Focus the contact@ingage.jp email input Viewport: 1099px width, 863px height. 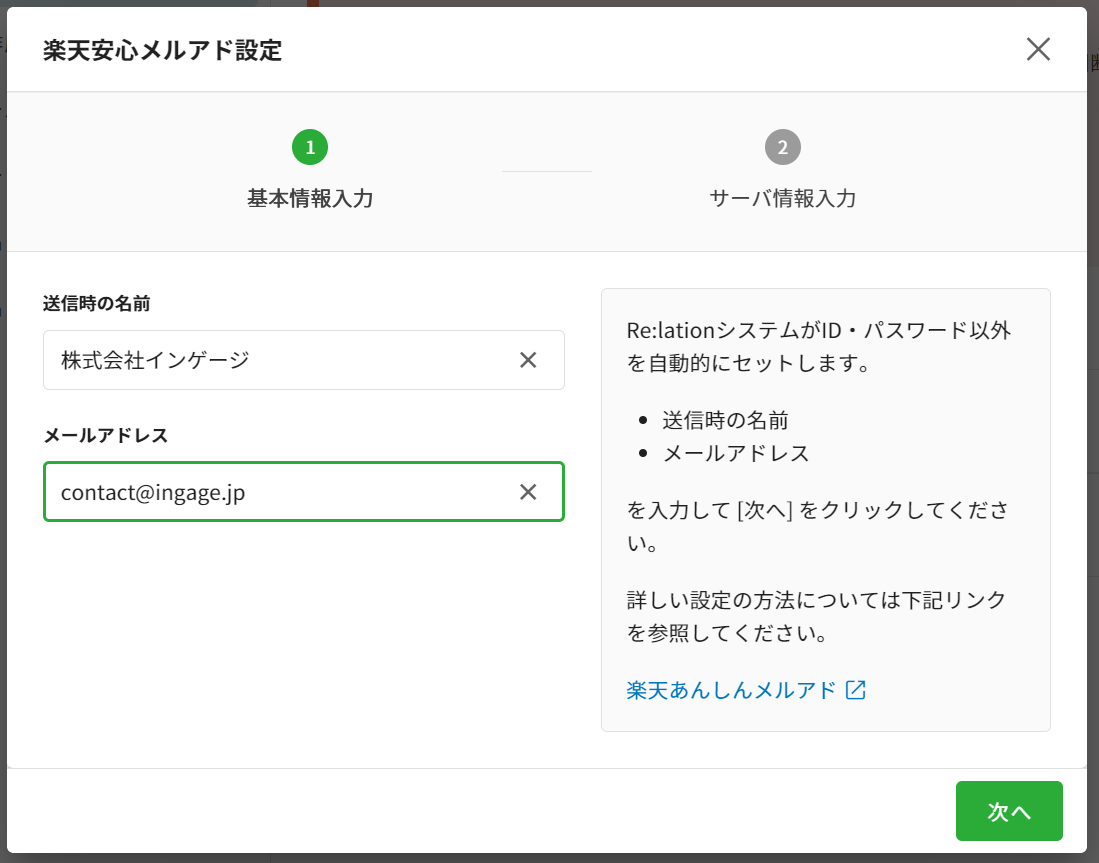(x=280, y=492)
